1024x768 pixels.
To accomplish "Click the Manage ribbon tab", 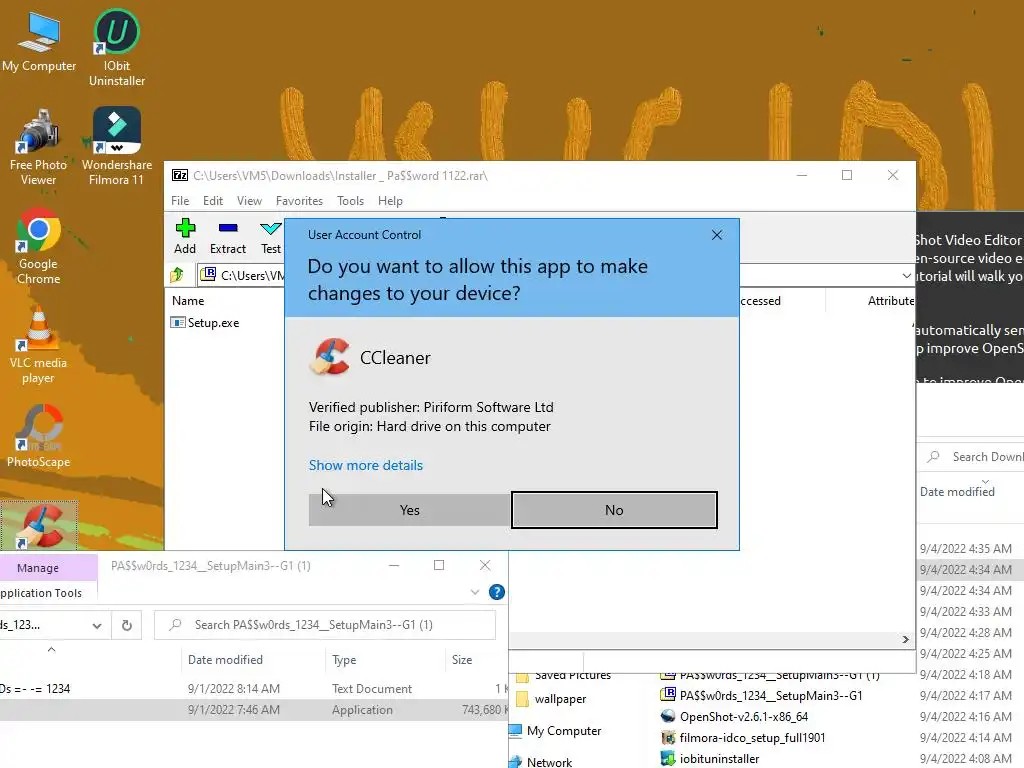I will [x=38, y=568].
